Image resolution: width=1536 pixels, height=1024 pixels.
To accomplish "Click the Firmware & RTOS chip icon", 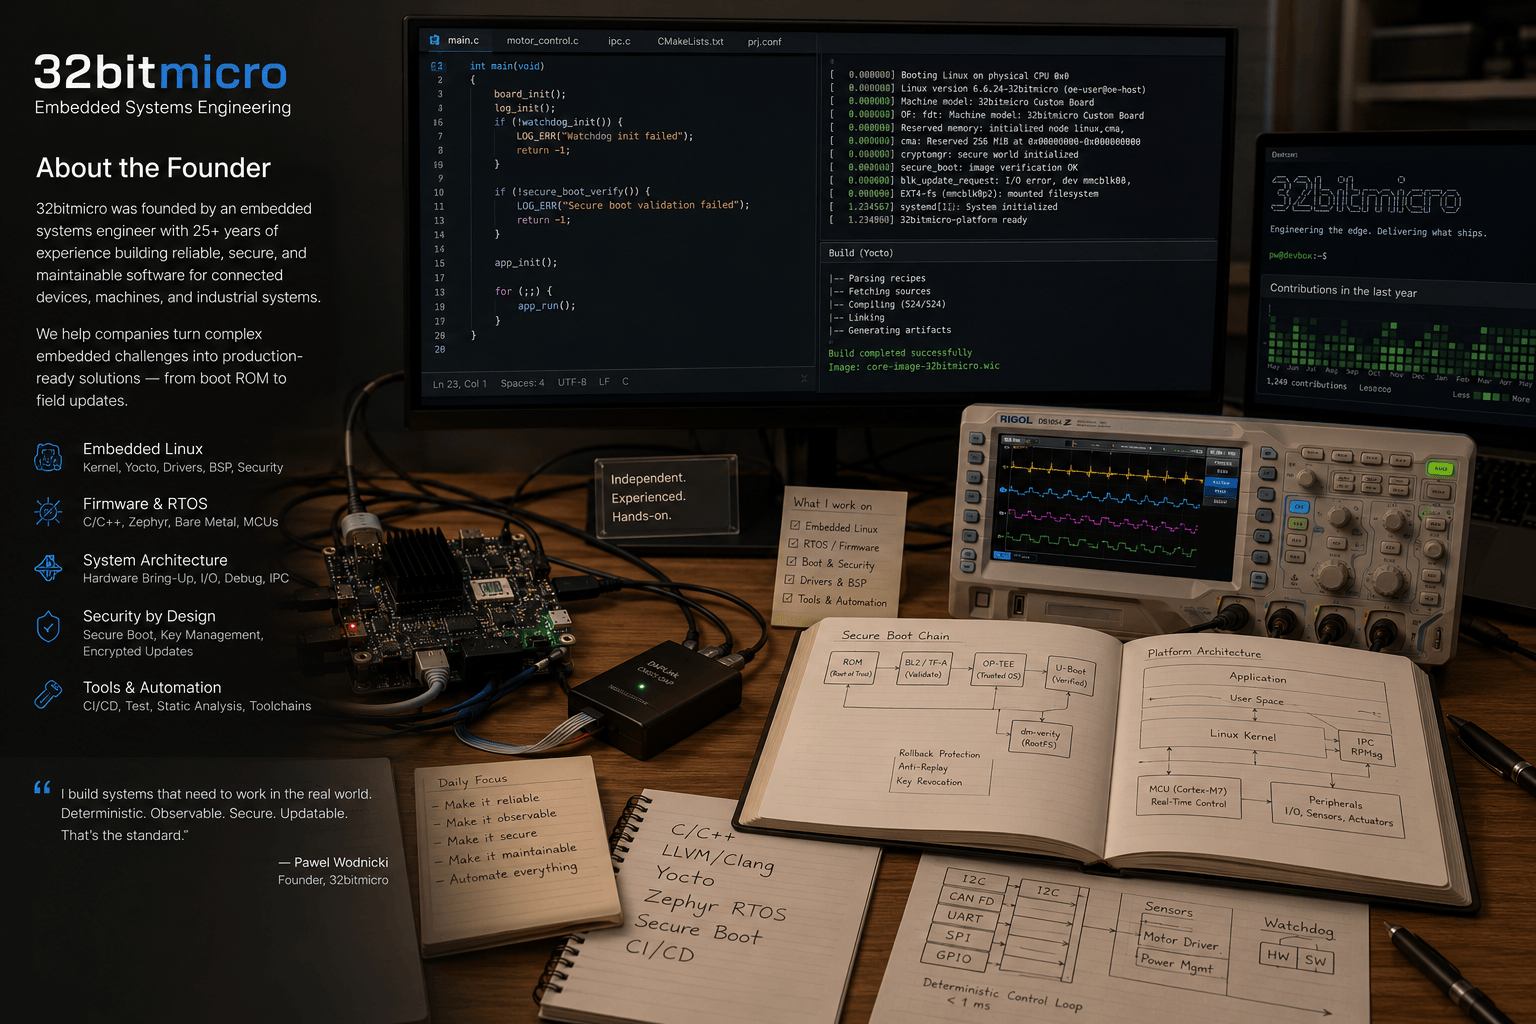I will coord(48,512).
